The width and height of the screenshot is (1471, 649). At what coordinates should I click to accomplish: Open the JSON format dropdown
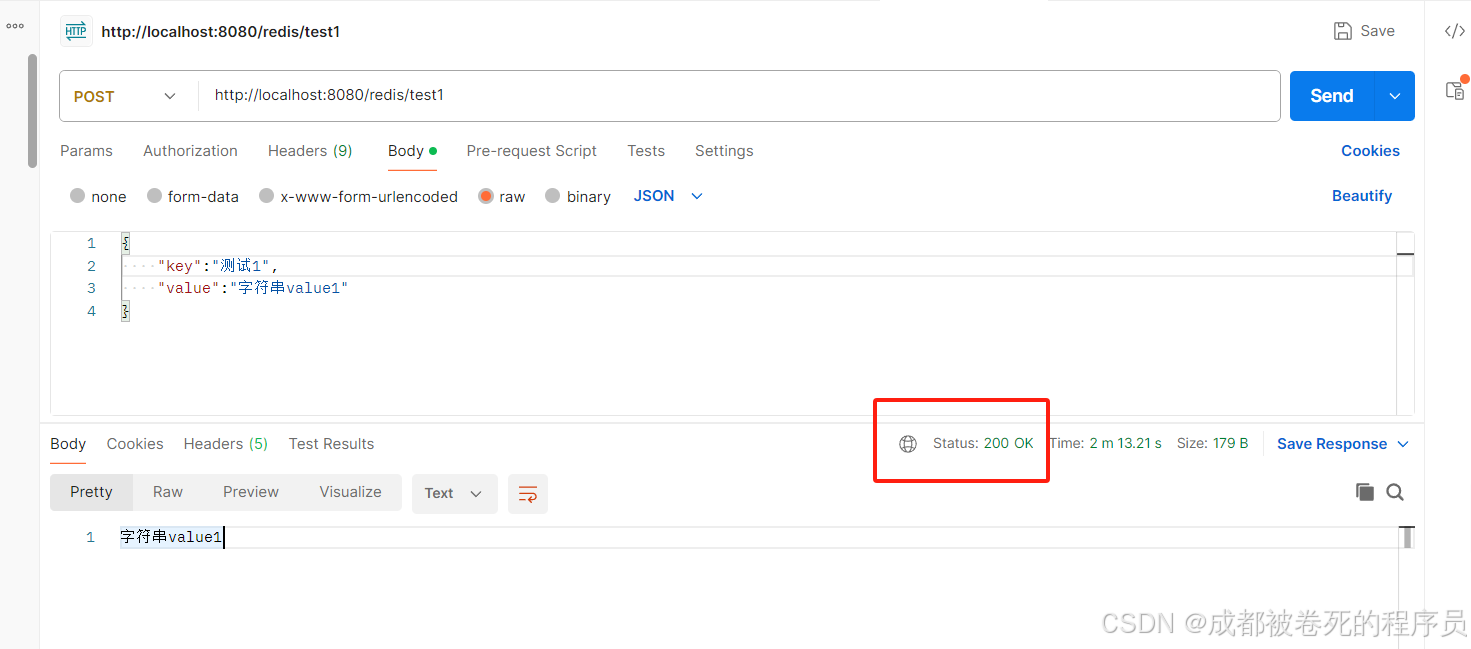click(x=668, y=196)
